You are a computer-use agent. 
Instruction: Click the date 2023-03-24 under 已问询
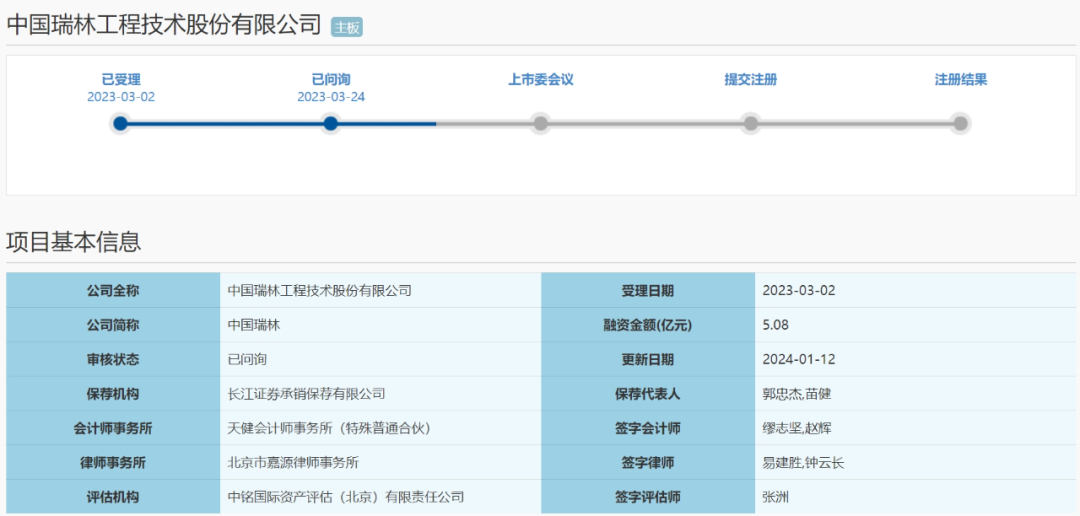pos(331,97)
